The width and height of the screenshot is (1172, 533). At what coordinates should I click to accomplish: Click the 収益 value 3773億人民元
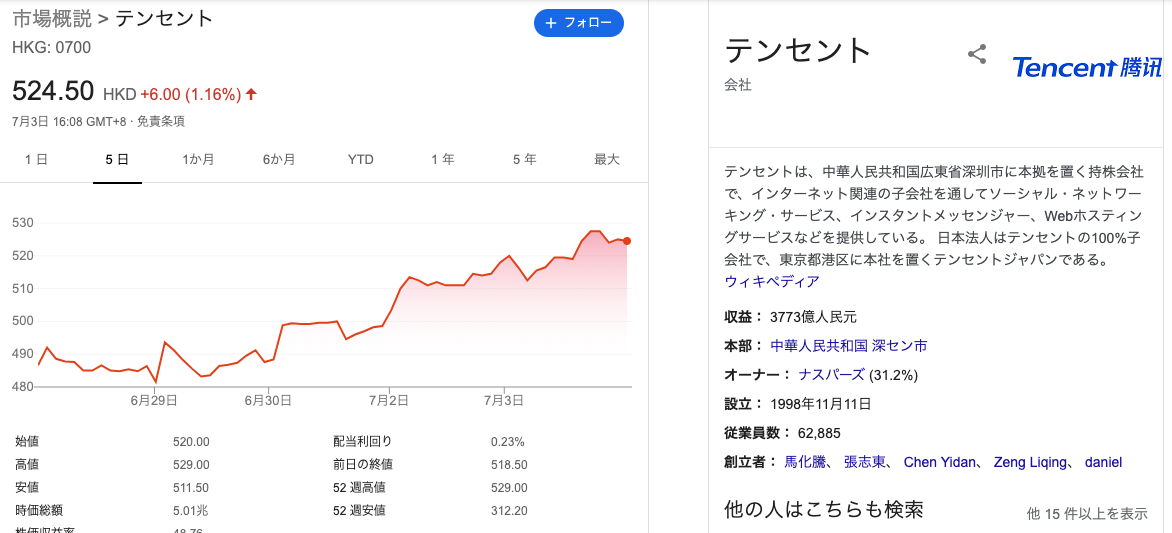pos(813,317)
